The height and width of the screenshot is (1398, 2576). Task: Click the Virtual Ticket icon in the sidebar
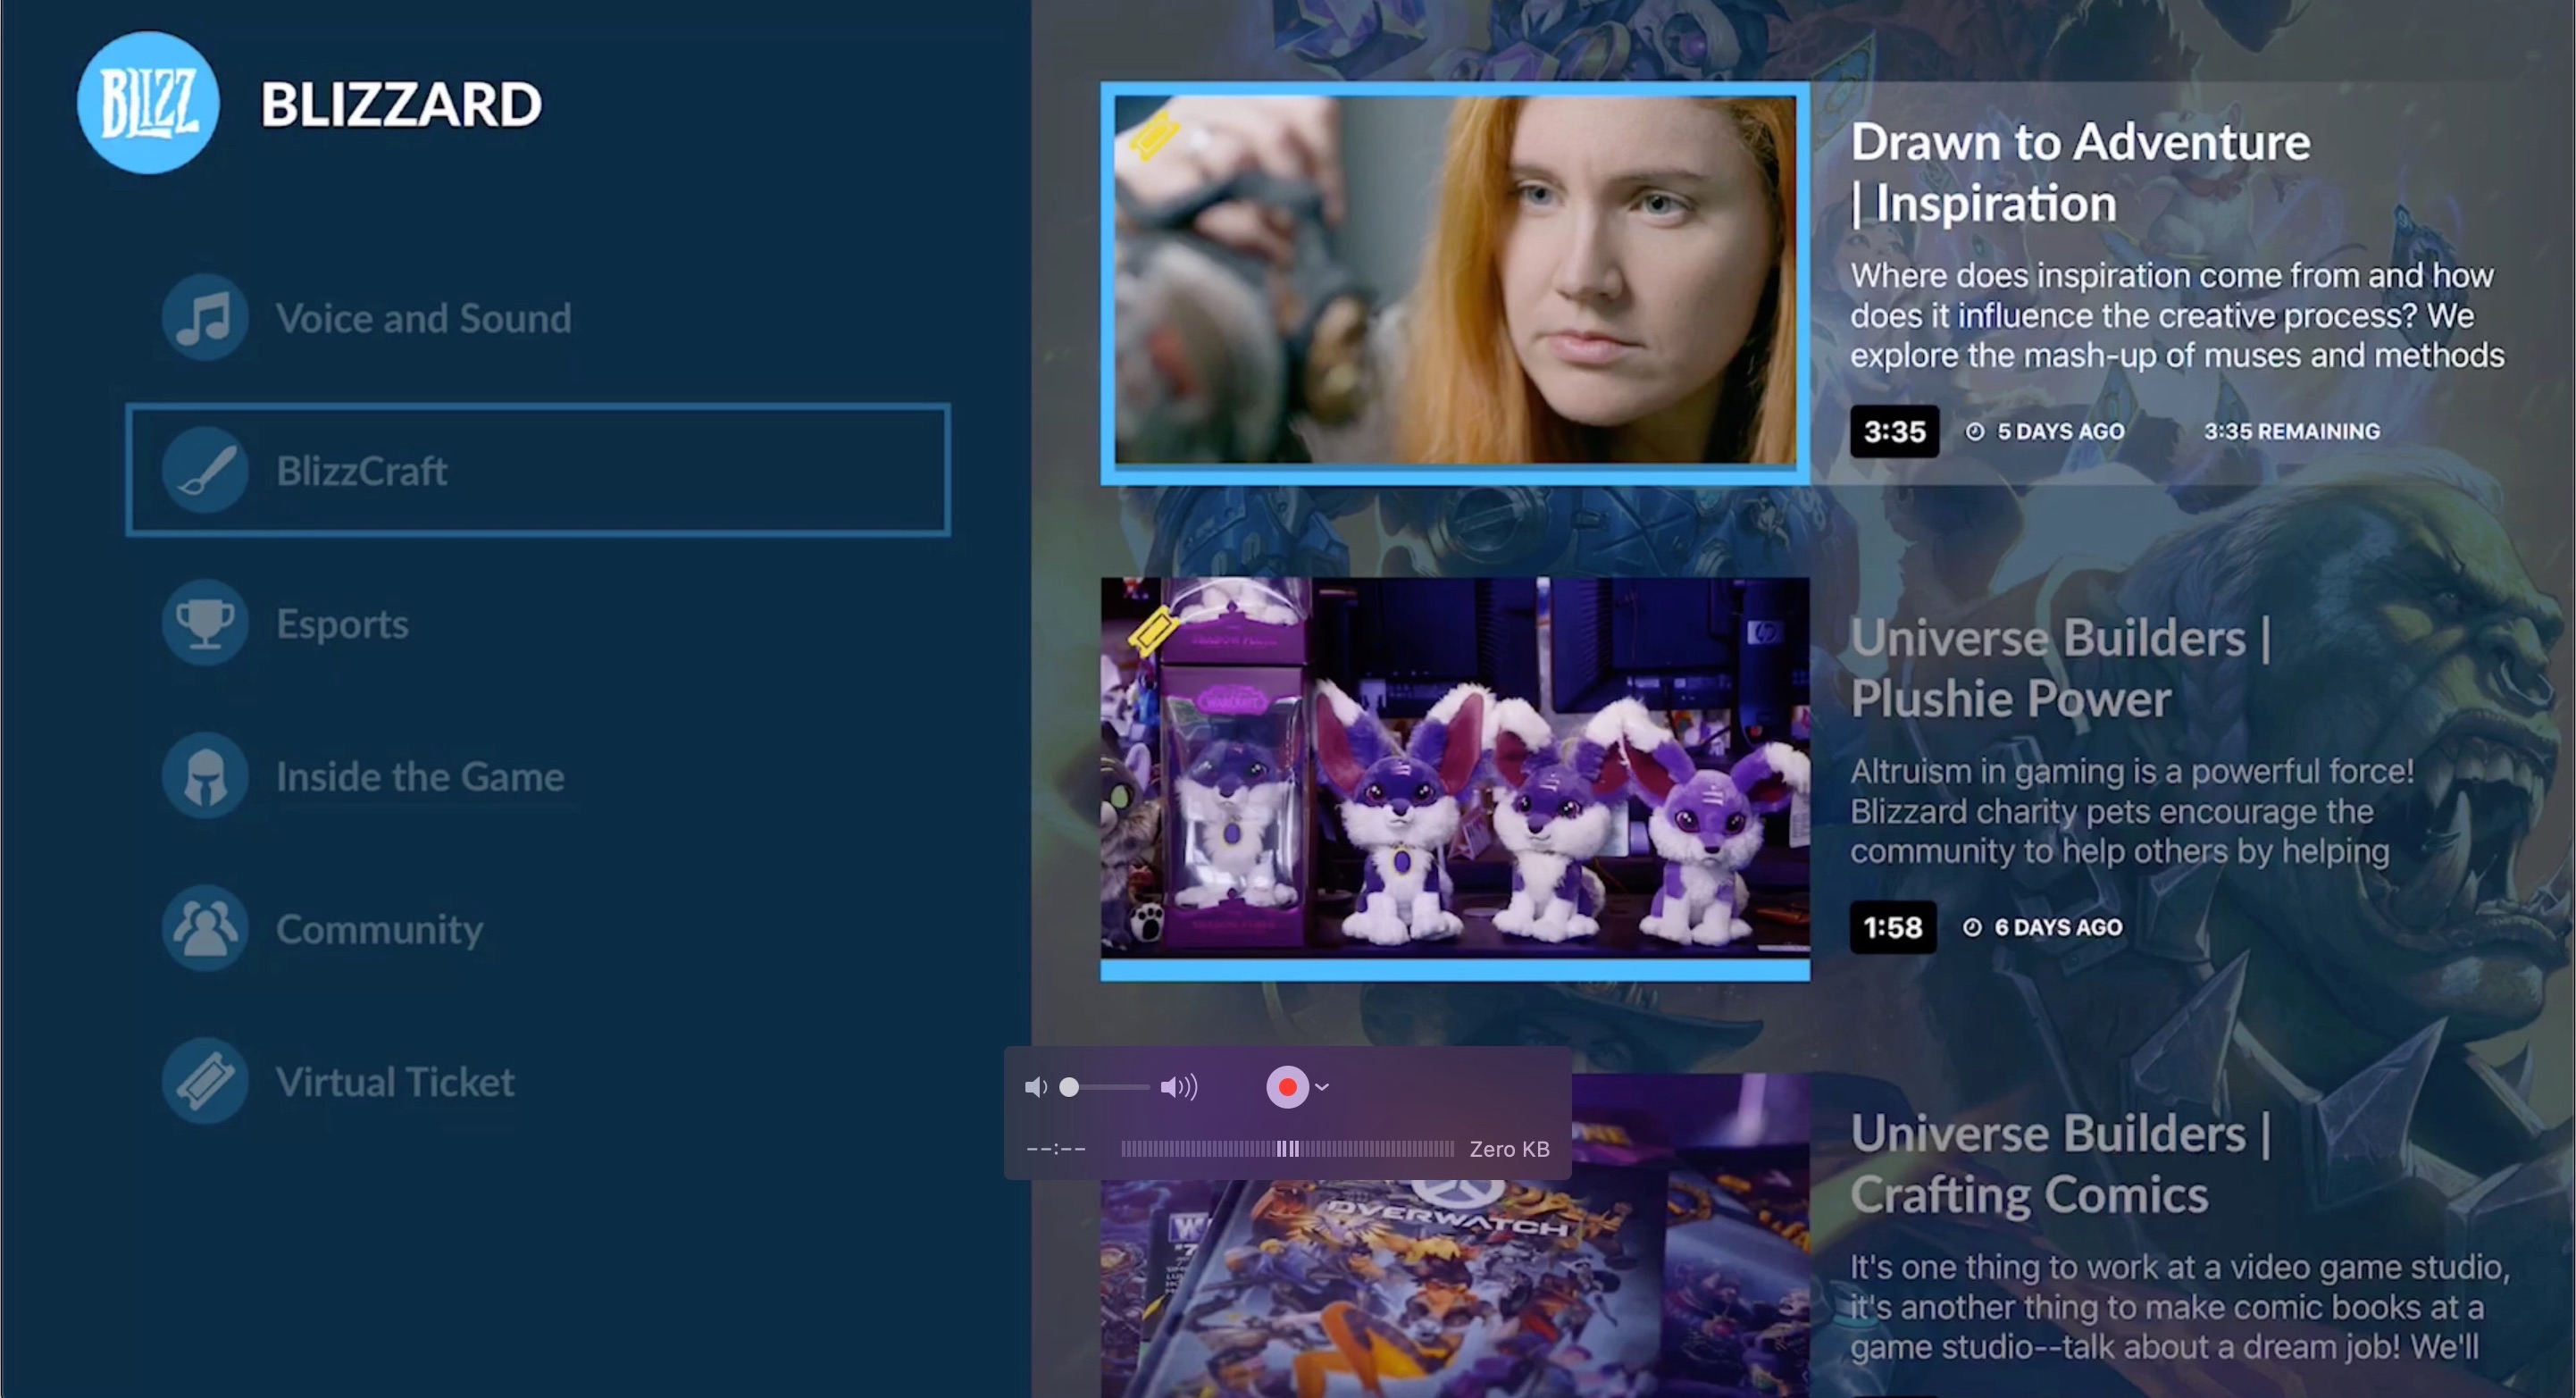(x=205, y=1082)
